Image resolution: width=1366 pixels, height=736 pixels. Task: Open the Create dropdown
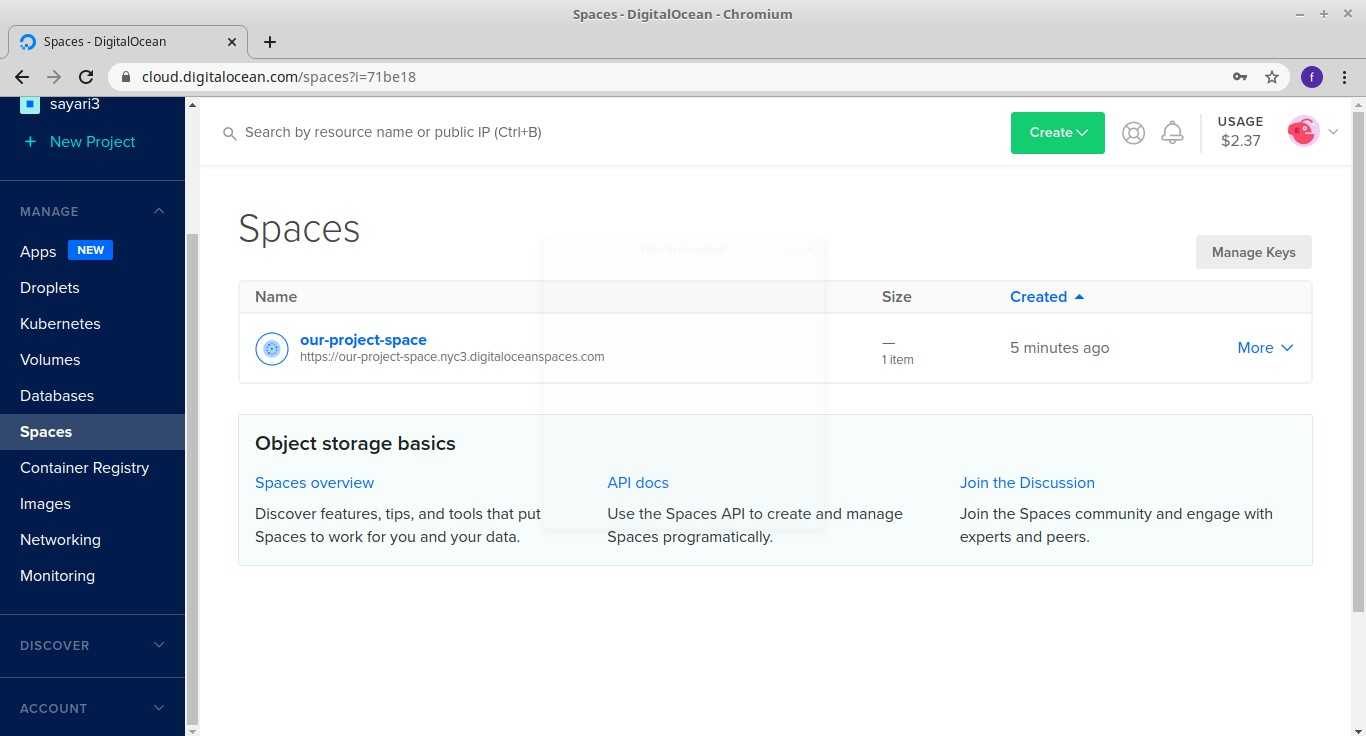click(1057, 133)
